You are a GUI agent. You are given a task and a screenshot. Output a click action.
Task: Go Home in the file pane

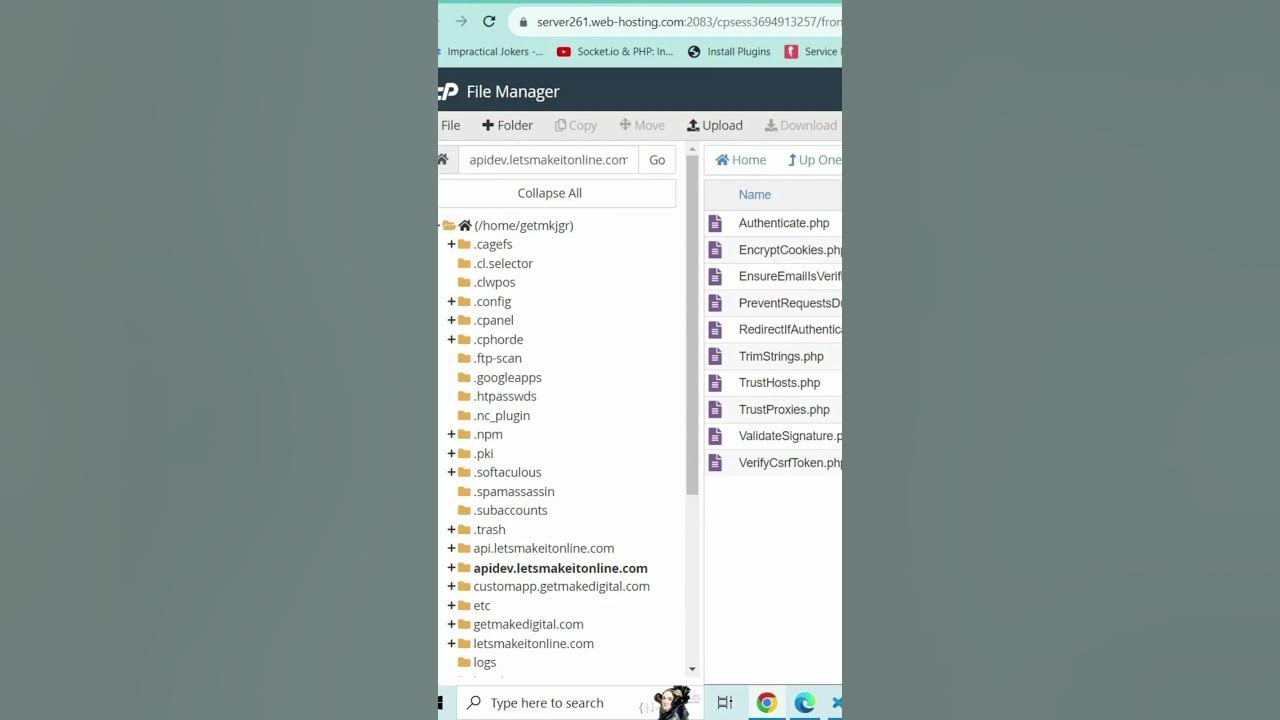click(741, 160)
